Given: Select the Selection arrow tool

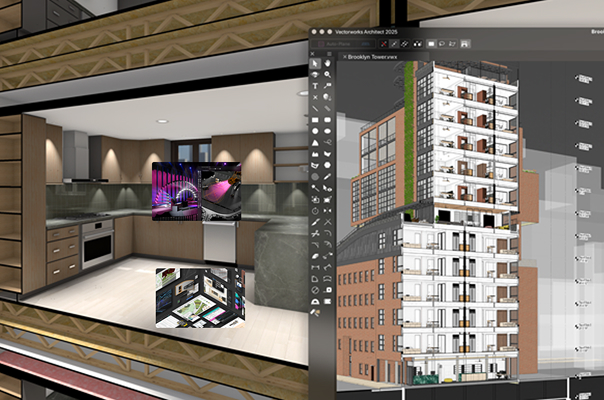Looking at the screenshot, I should pos(315,63).
